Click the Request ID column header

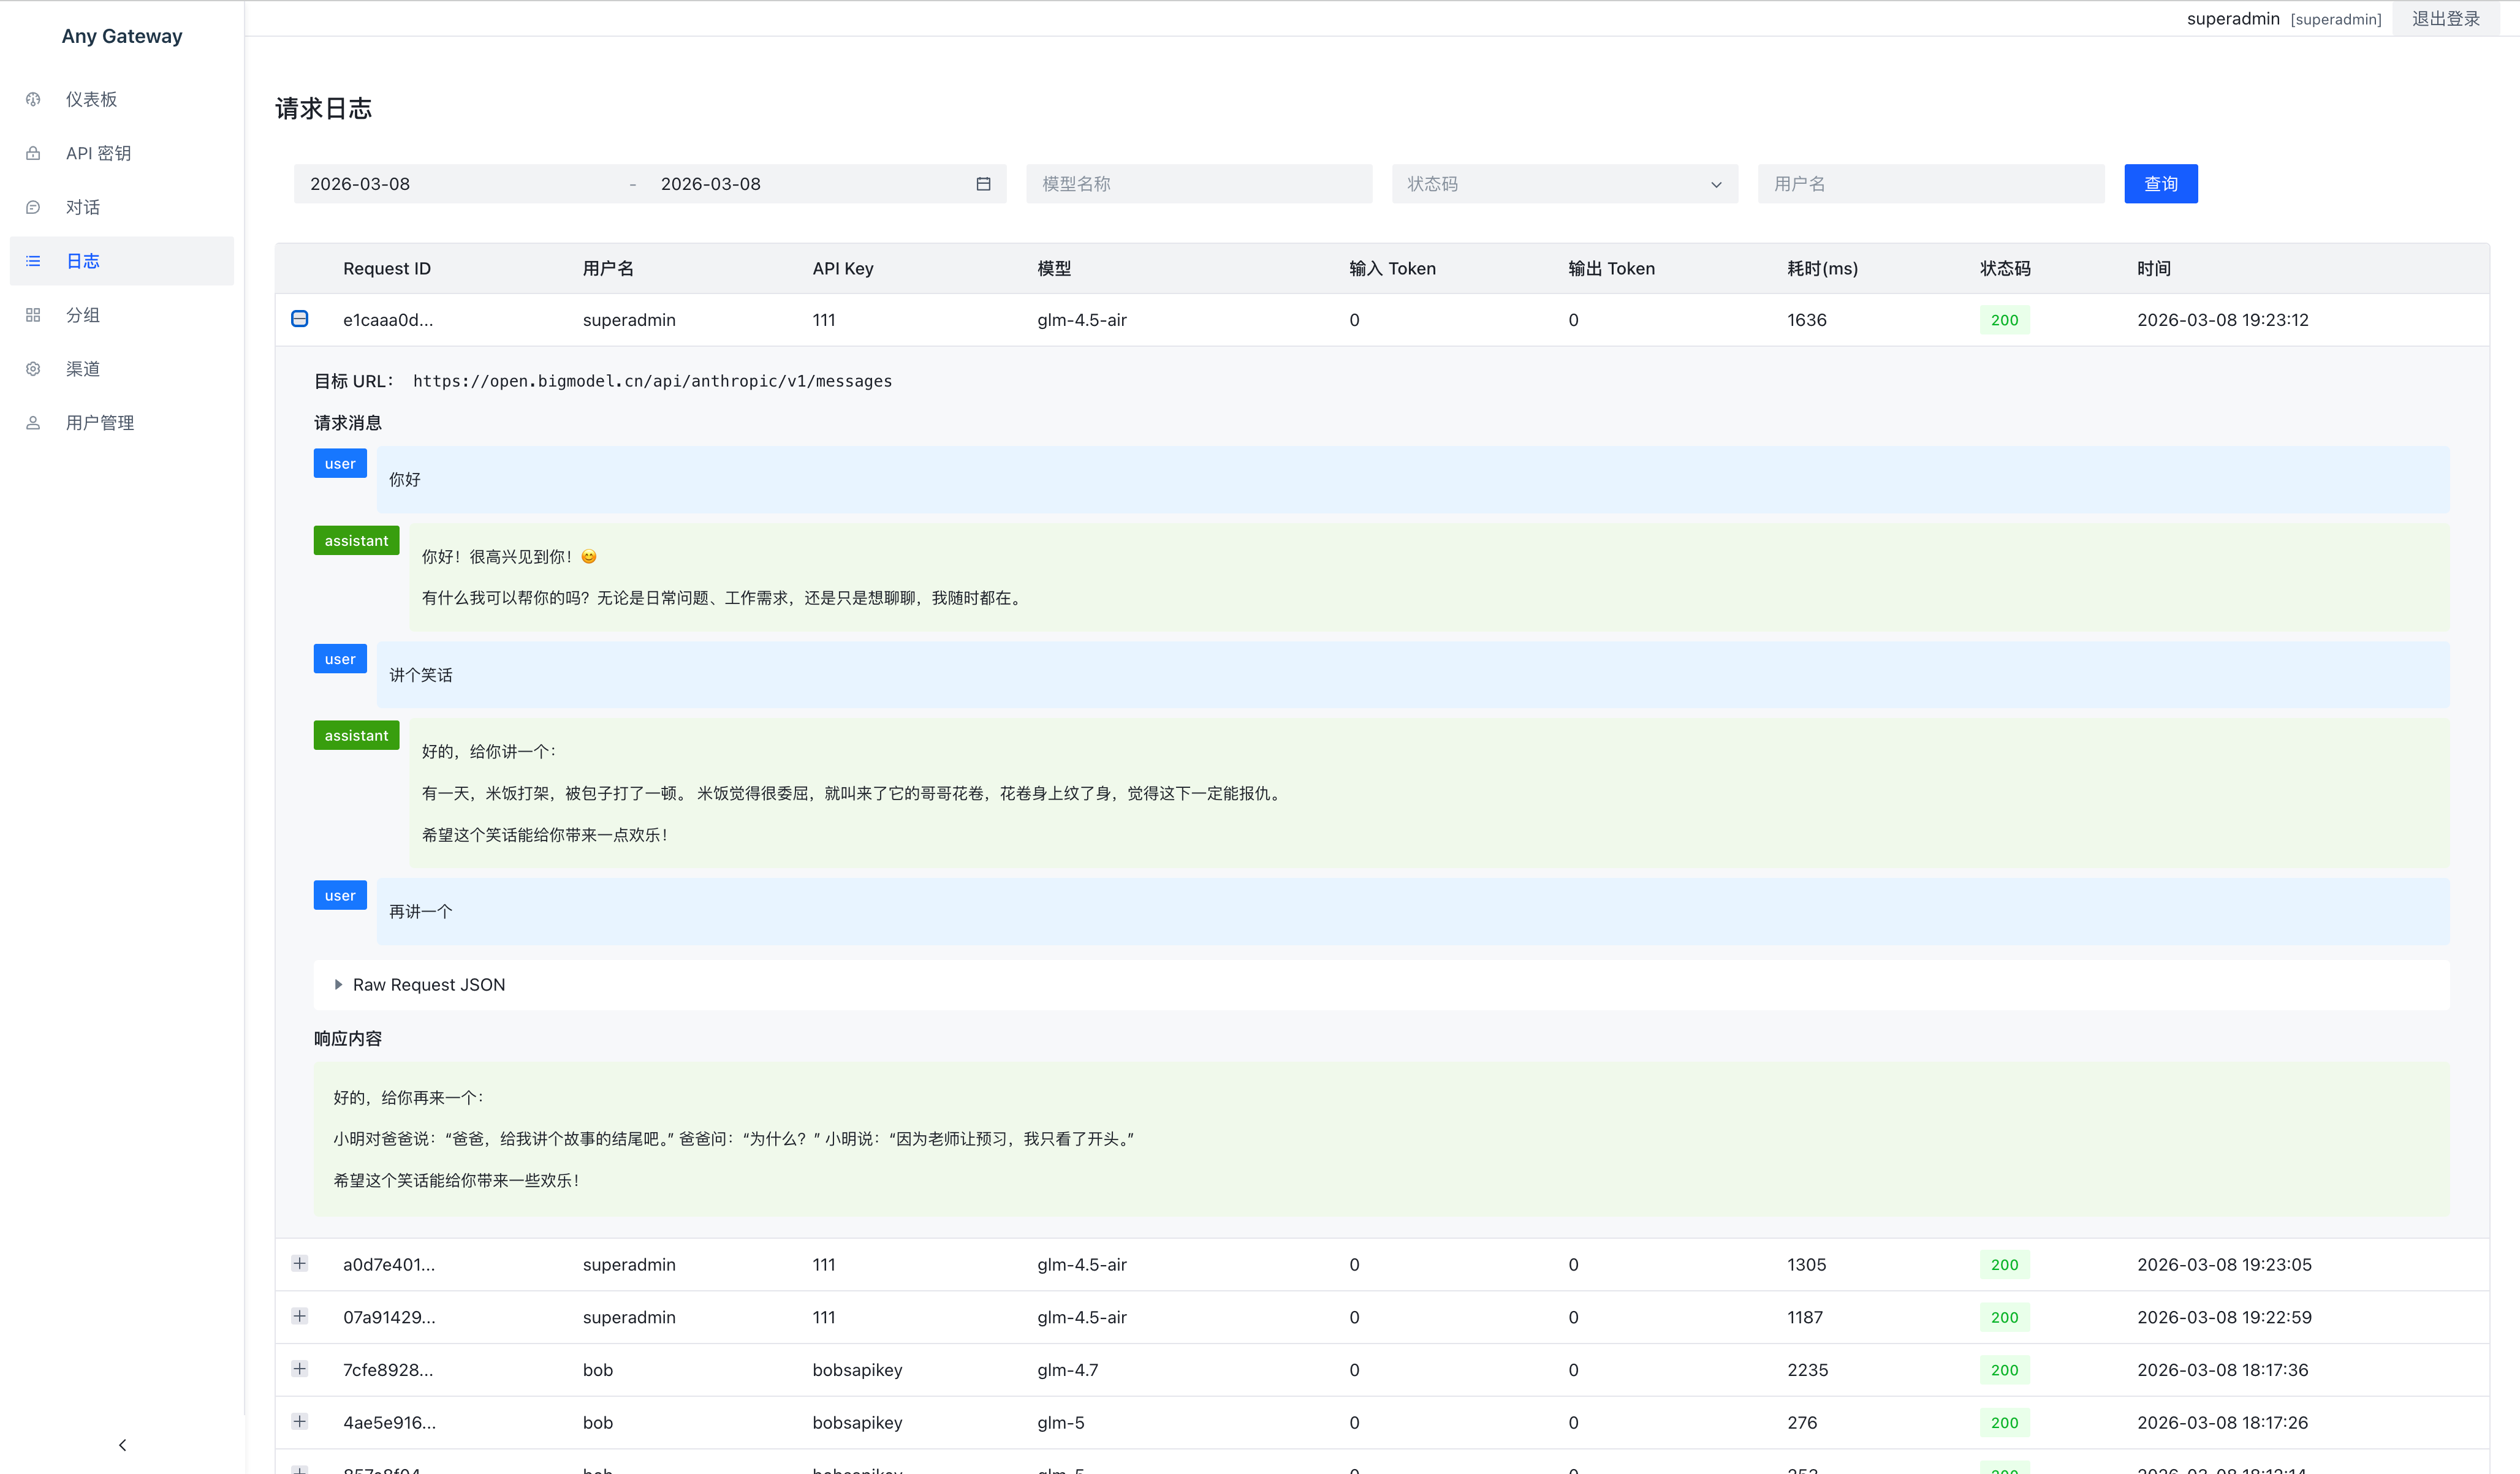(x=387, y=268)
